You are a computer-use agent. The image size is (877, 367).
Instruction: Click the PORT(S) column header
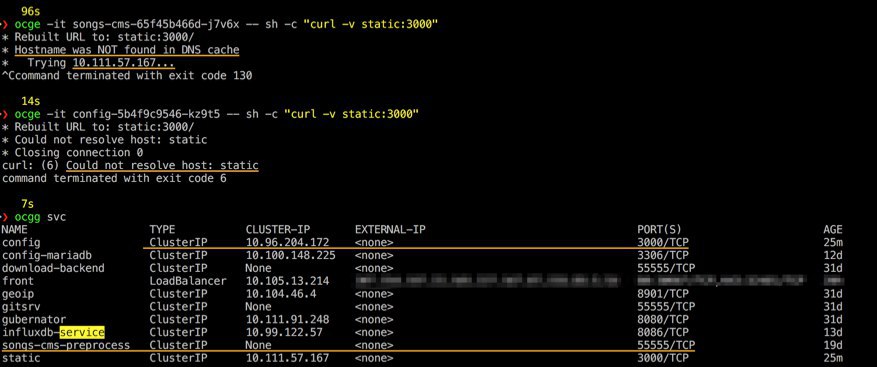(659, 229)
